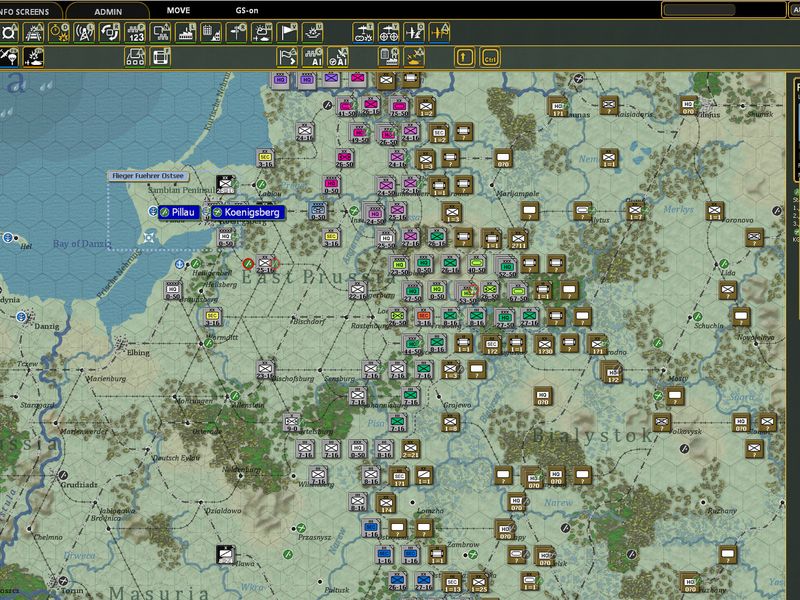Click the unit transfer icon (N)

point(160,33)
